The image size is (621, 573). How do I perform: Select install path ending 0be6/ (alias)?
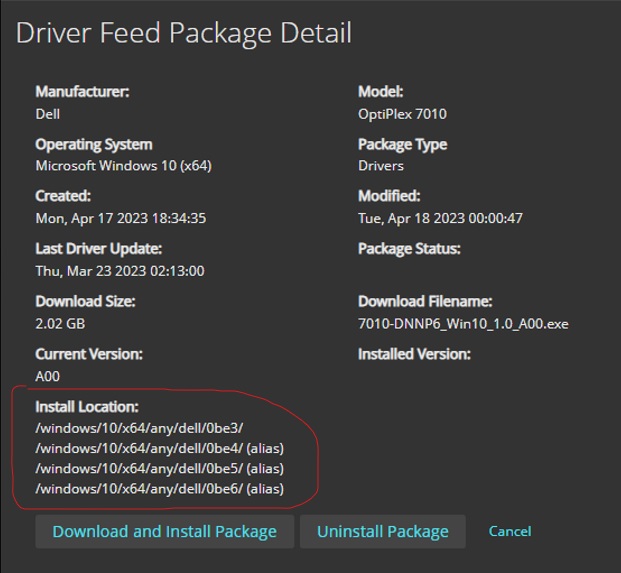pyautogui.click(x=160, y=489)
